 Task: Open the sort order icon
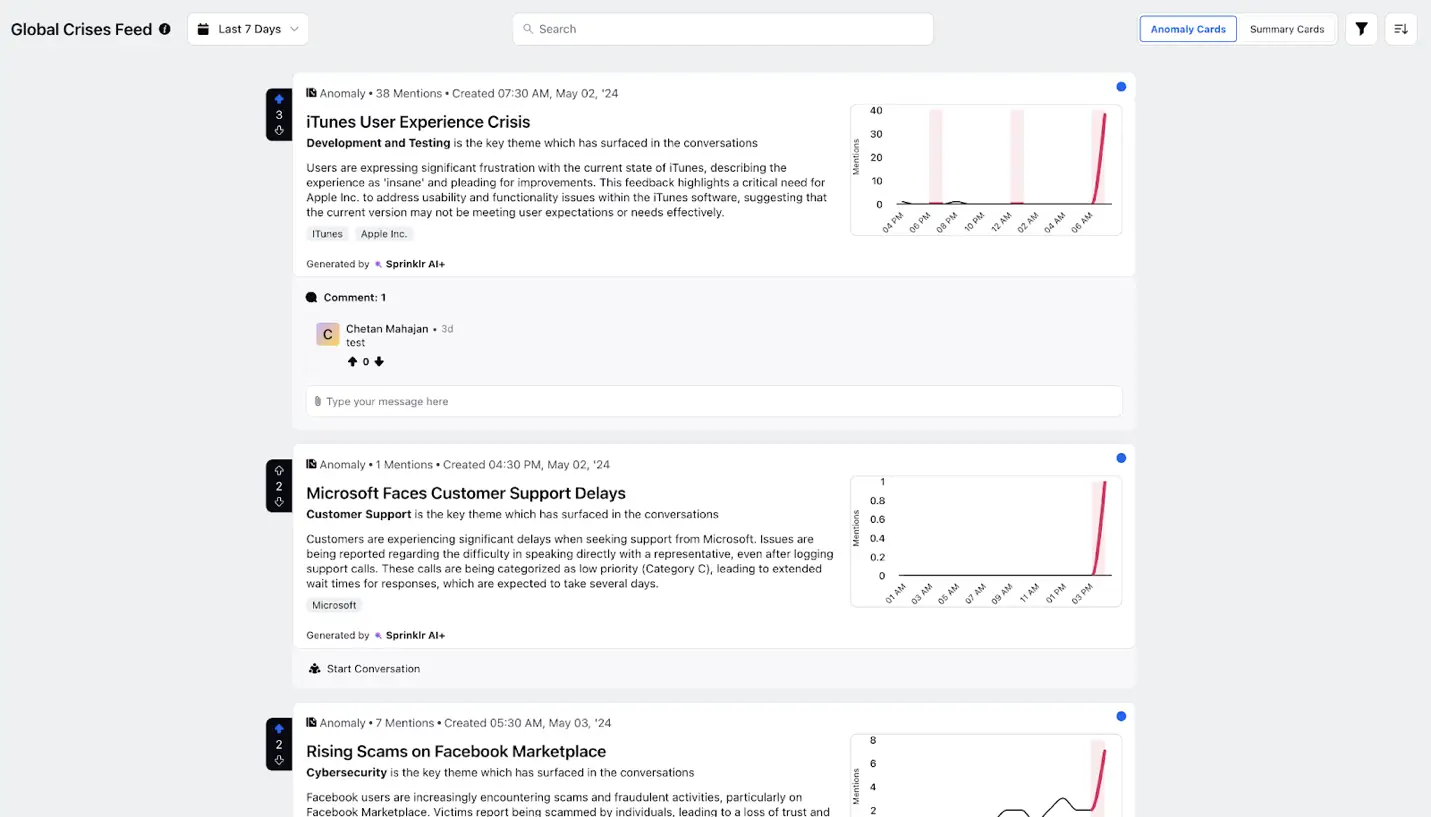point(1401,29)
